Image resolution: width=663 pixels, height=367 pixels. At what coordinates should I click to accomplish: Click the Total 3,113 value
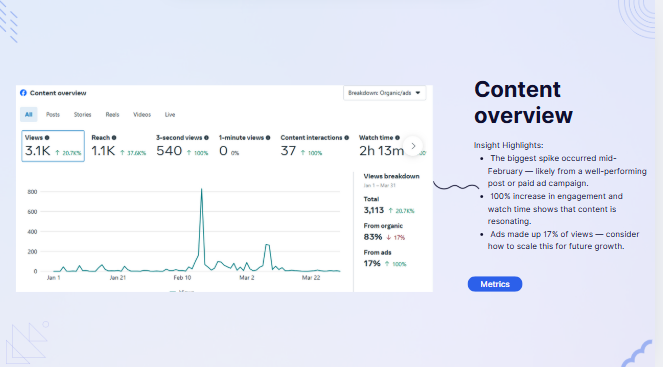click(x=373, y=210)
